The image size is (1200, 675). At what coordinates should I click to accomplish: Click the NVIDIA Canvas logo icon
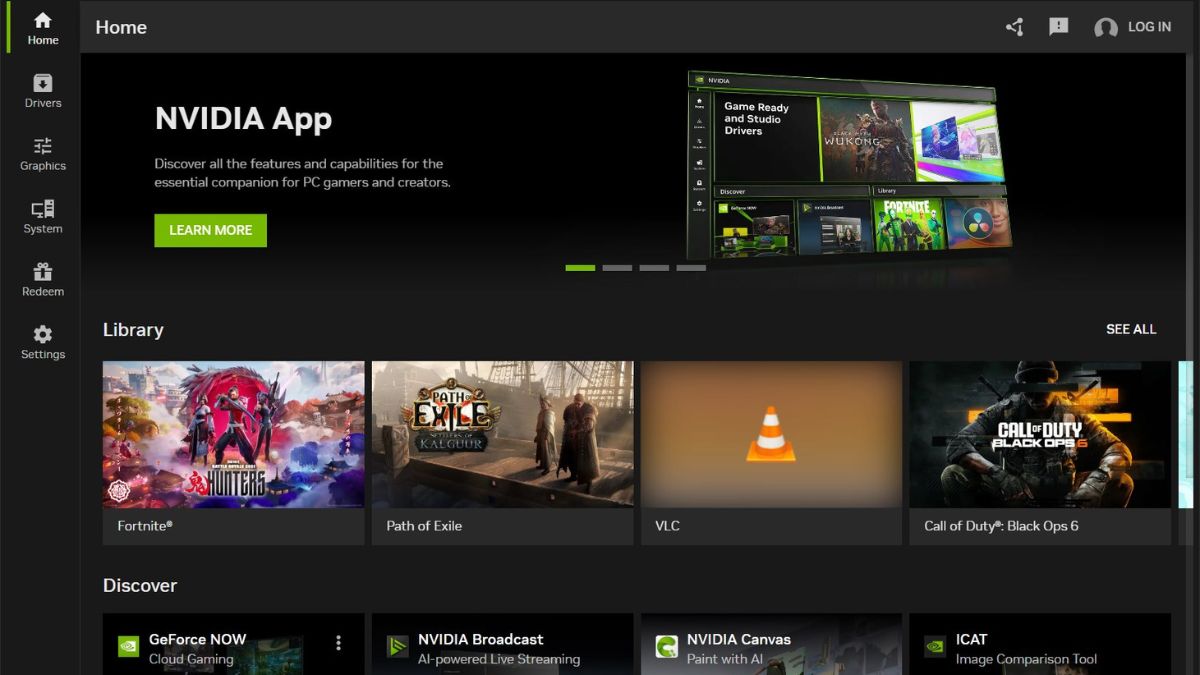[x=666, y=647]
